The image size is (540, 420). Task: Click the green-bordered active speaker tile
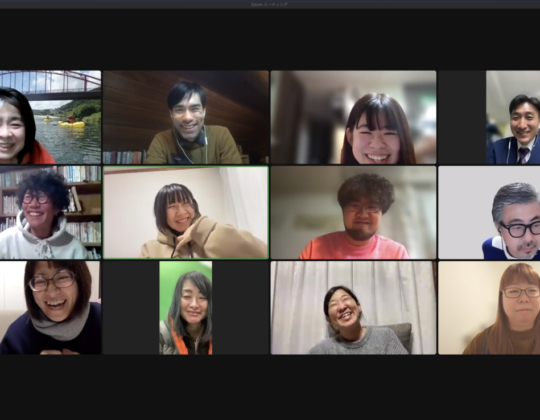[186, 212]
